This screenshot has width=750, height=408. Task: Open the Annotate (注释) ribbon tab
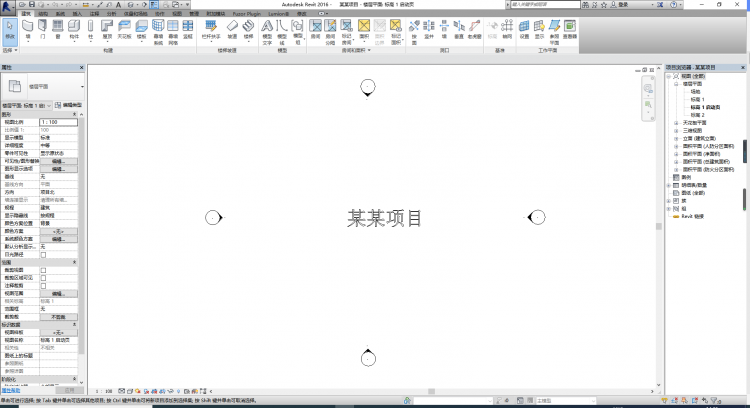point(94,14)
